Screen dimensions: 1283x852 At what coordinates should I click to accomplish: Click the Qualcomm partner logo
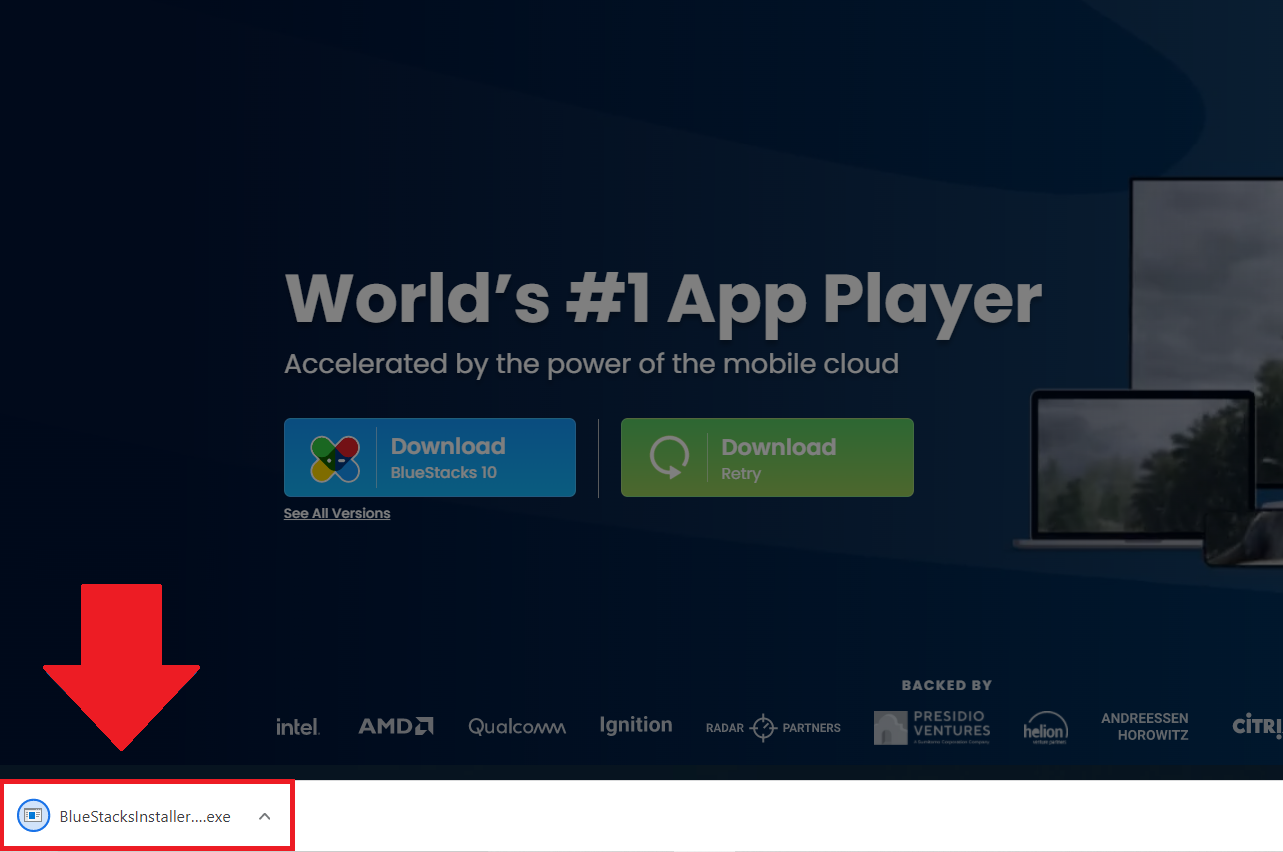[516, 726]
